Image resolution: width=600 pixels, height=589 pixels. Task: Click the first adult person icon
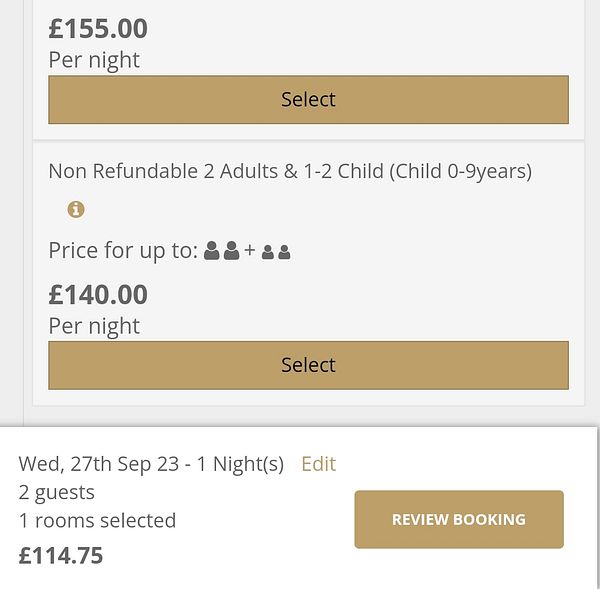212,251
